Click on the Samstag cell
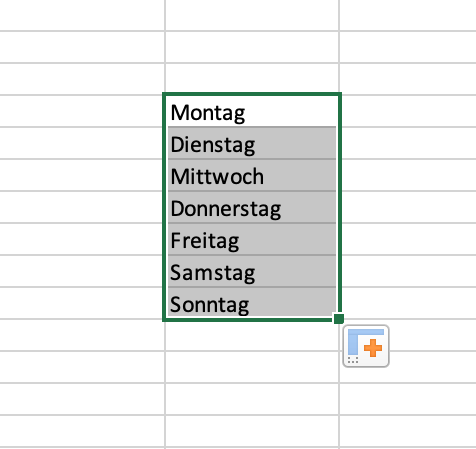The width and height of the screenshot is (476, 449). 252,271
